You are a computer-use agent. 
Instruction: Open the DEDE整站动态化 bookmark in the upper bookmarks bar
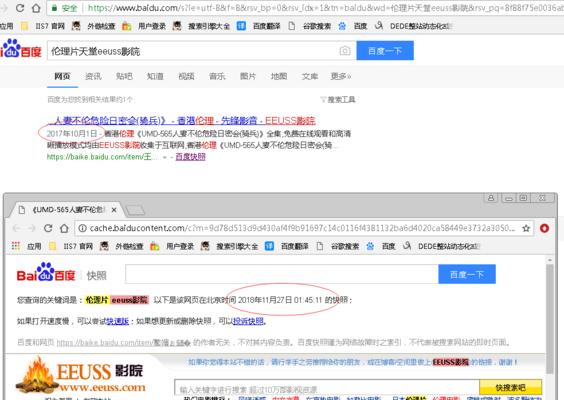point(413,26)
